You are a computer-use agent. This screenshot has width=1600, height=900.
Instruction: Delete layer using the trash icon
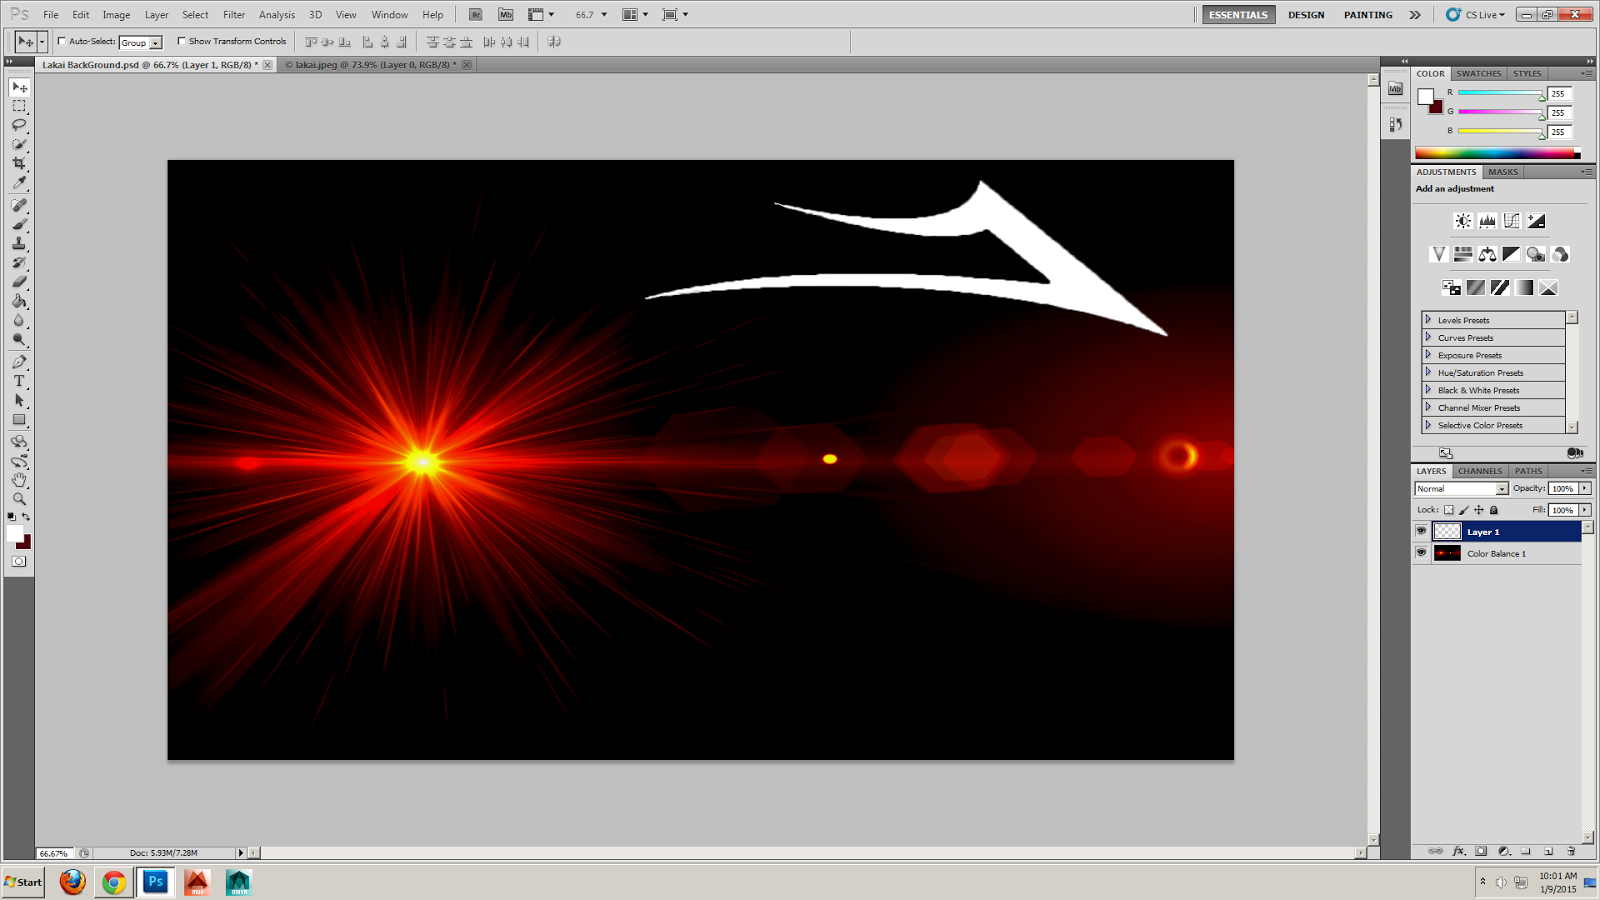click(1571, 852)
